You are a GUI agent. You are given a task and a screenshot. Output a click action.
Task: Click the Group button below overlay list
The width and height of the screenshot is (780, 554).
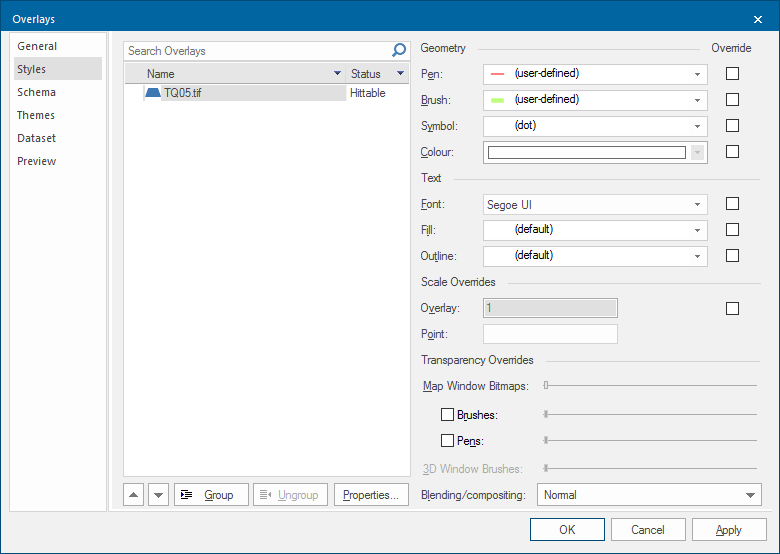pos(211,495)
